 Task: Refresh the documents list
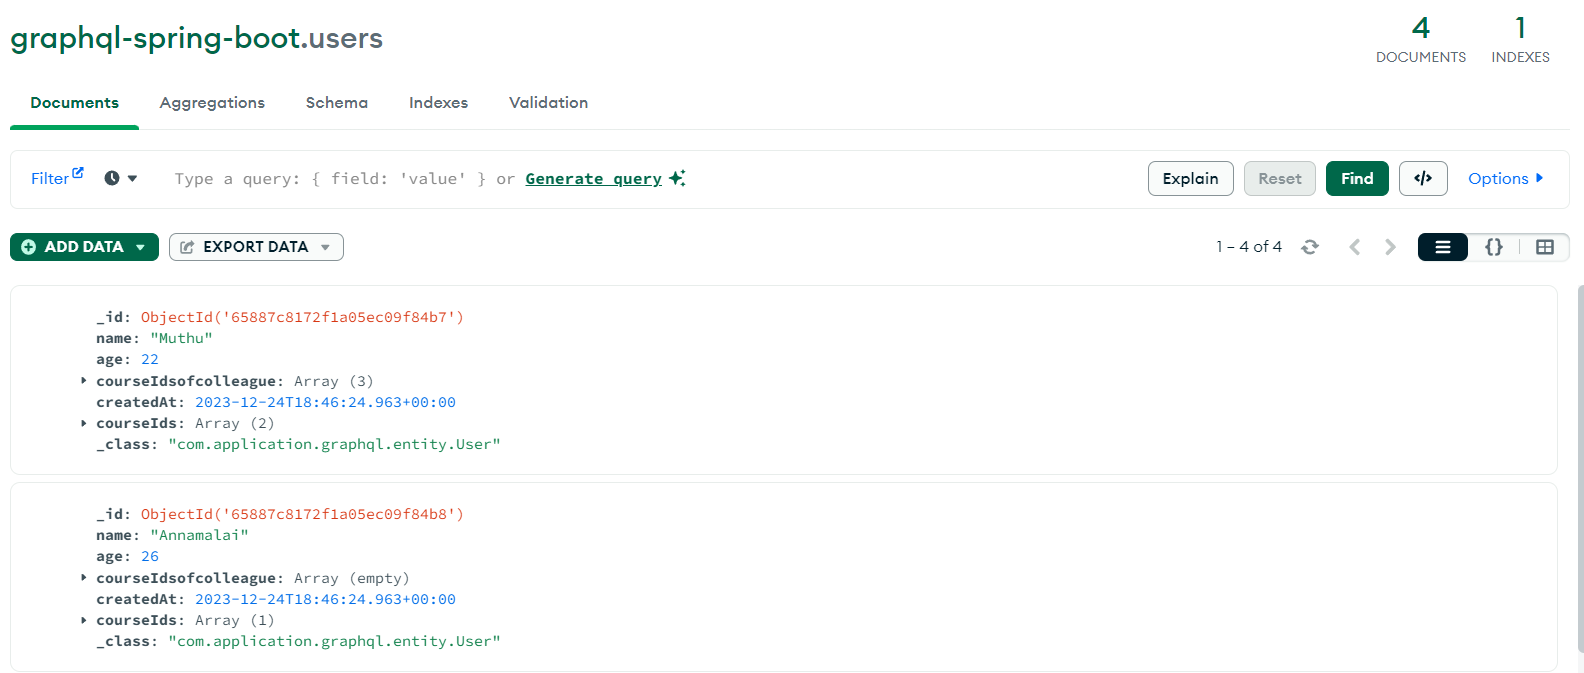coord(1310,246)
